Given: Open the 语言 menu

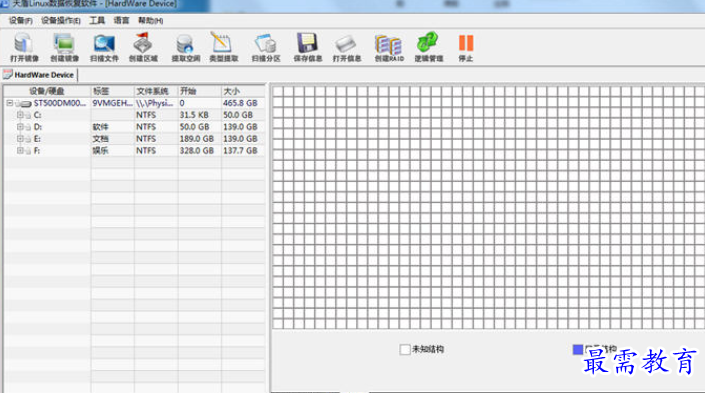Looking at the screenshot, I should pyautogui.click(x=121, y=21).
